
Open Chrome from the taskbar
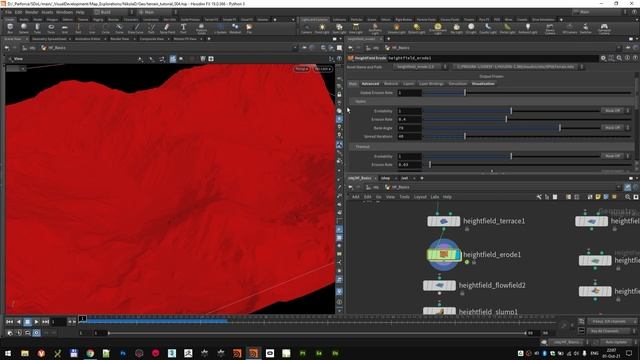pyautogui.click(x=90, y=353)
